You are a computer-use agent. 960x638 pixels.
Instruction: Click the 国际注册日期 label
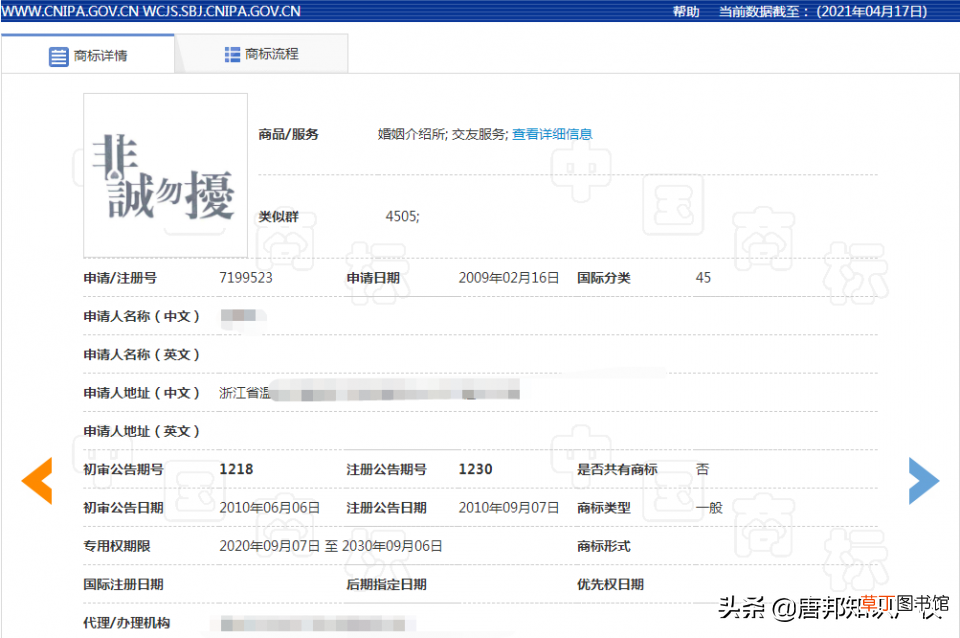(124, 584)
